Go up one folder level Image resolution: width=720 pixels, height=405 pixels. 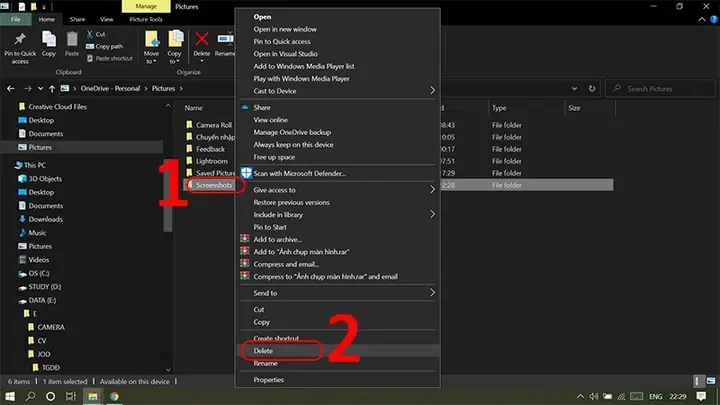point(52,89)
